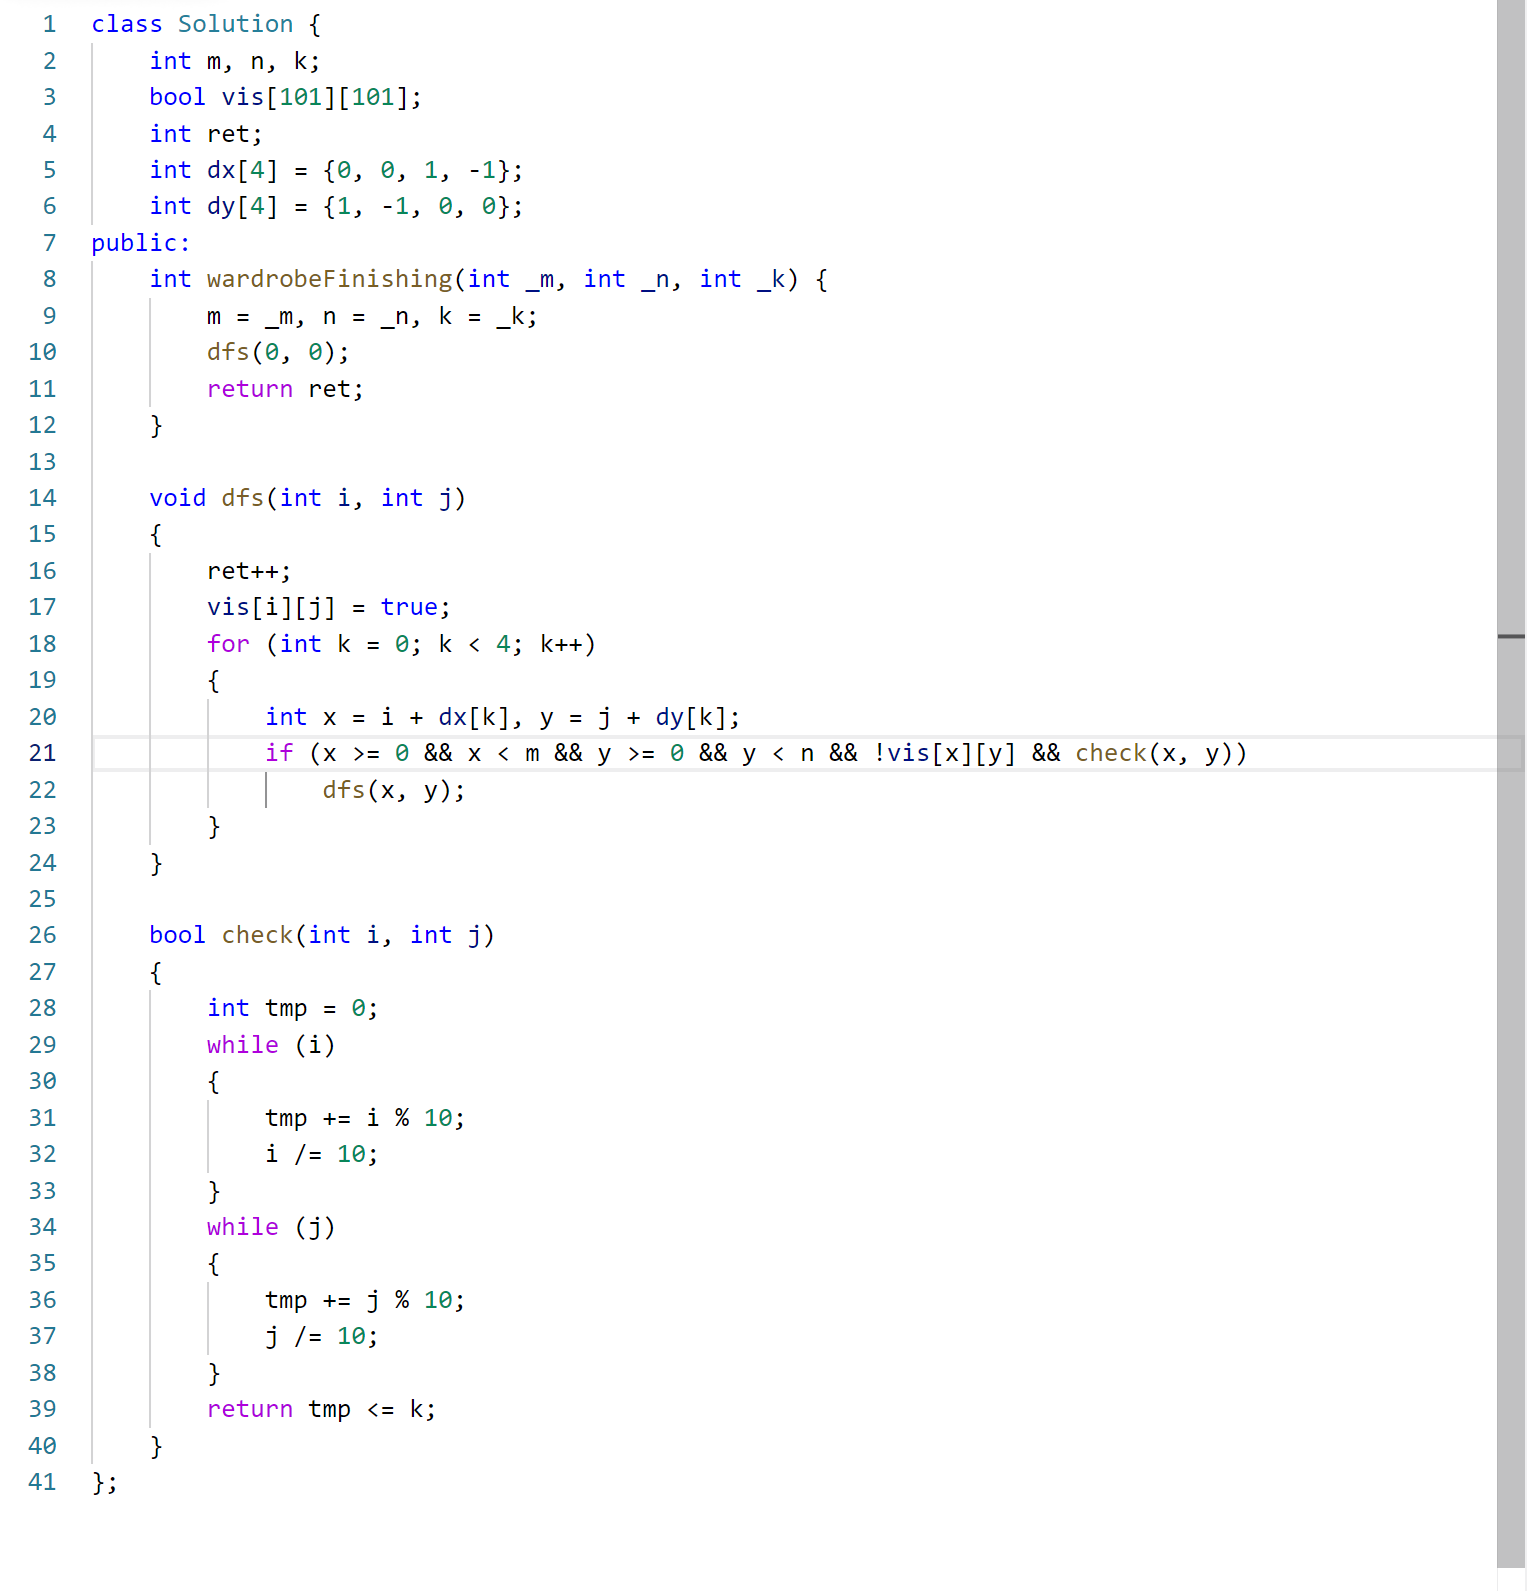Click the bool check(int i, int j) signature

click(x=322, y=935)
